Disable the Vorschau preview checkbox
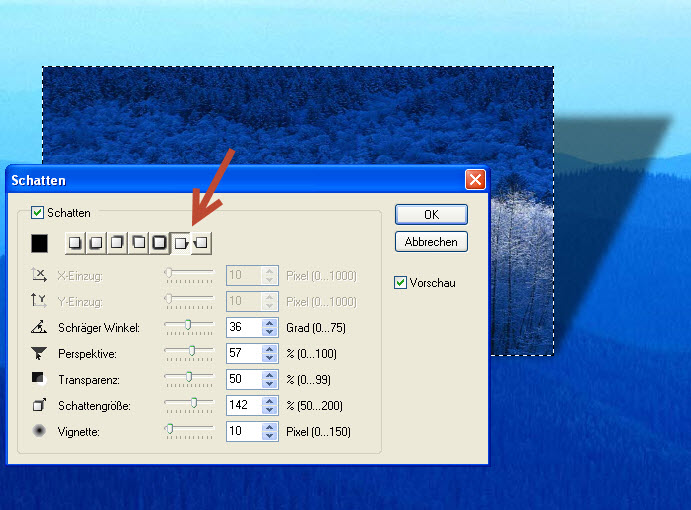The height and width of the screenshot is (510, 691). (x=400, y=283)
